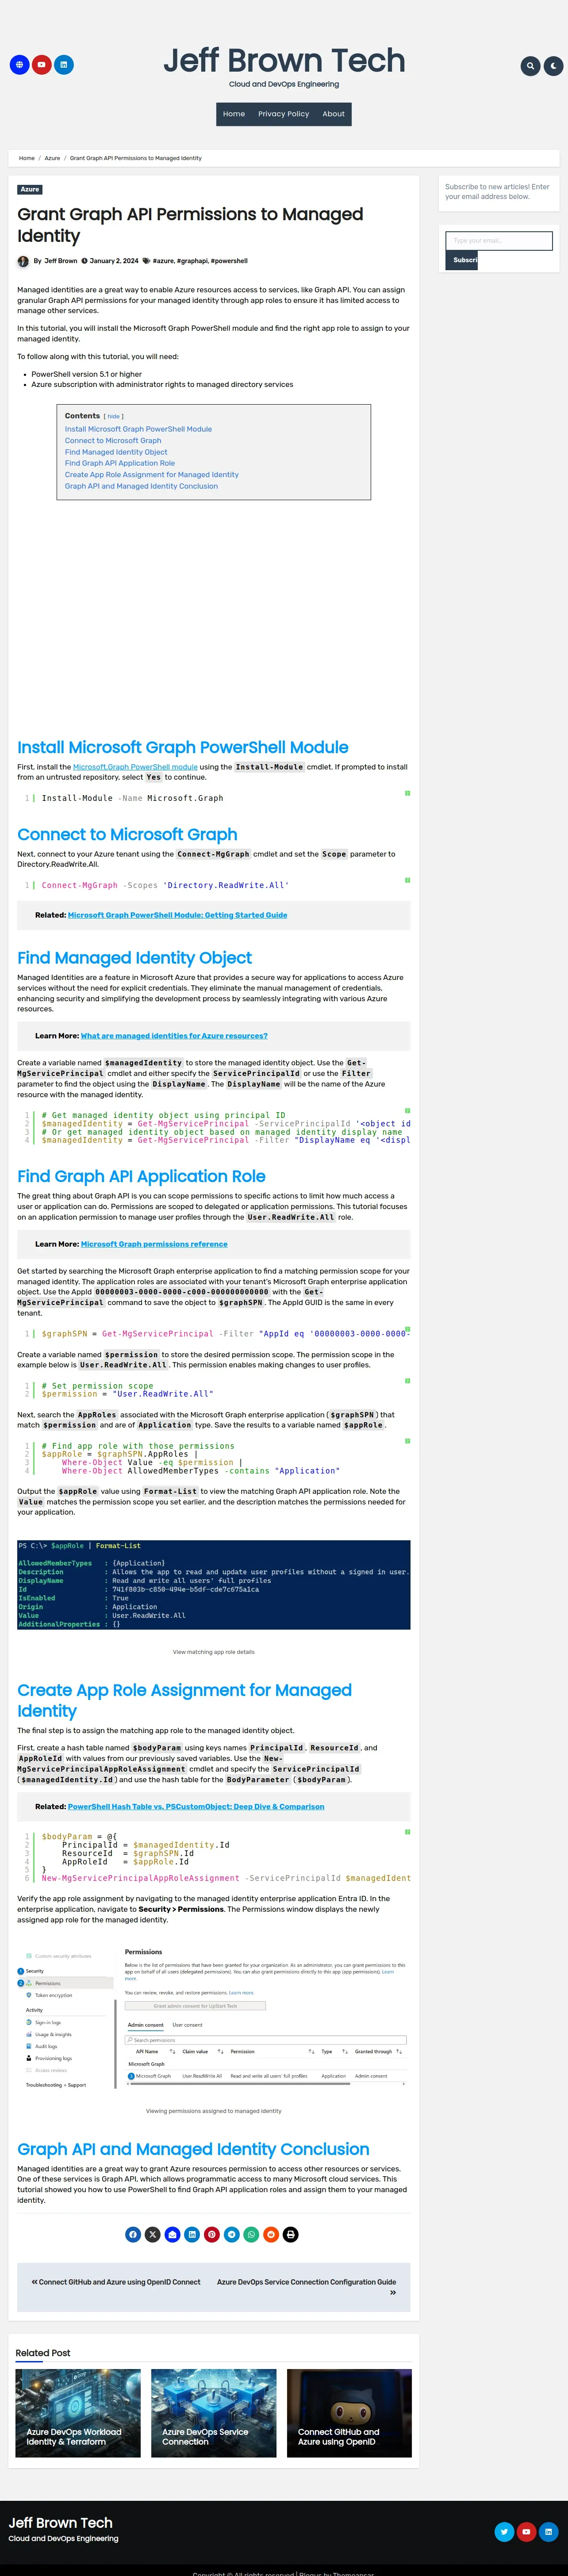
Task: Open the footer YouTube icon
Action: [526, 2532]
